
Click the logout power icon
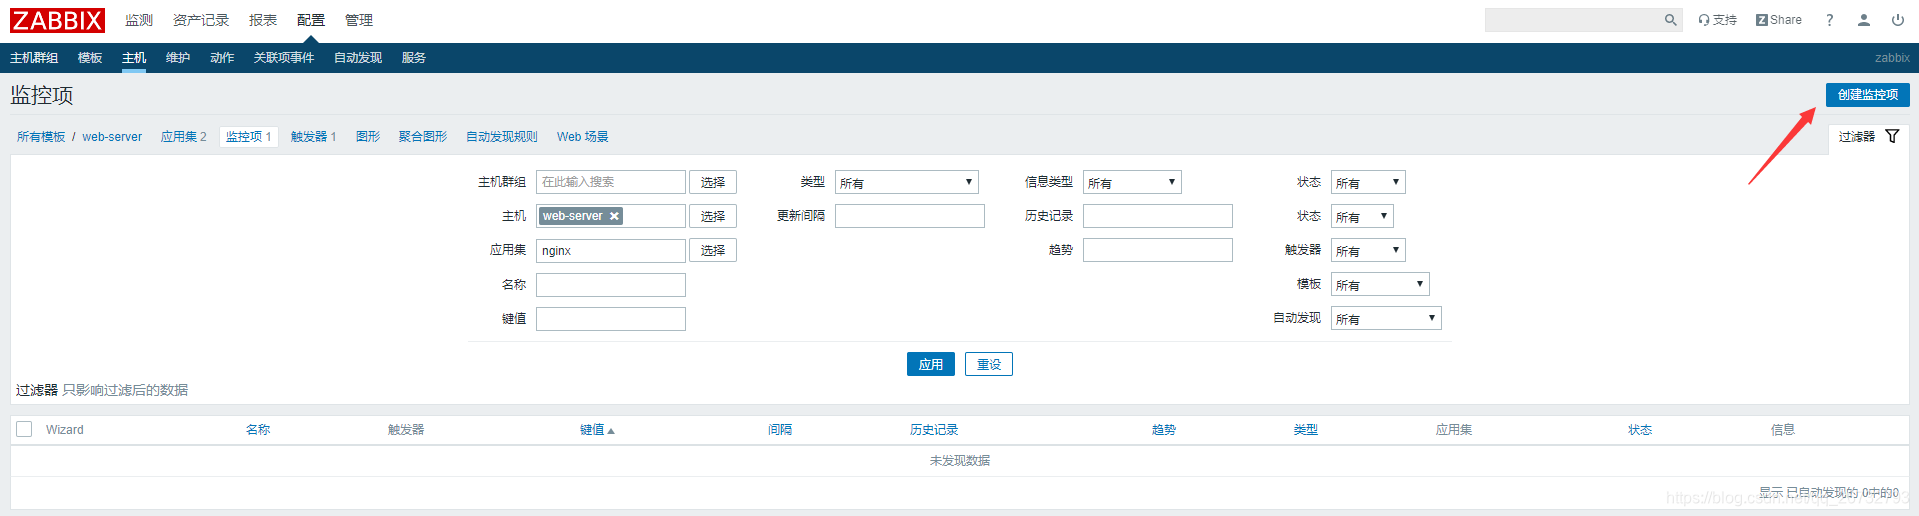1898,20
